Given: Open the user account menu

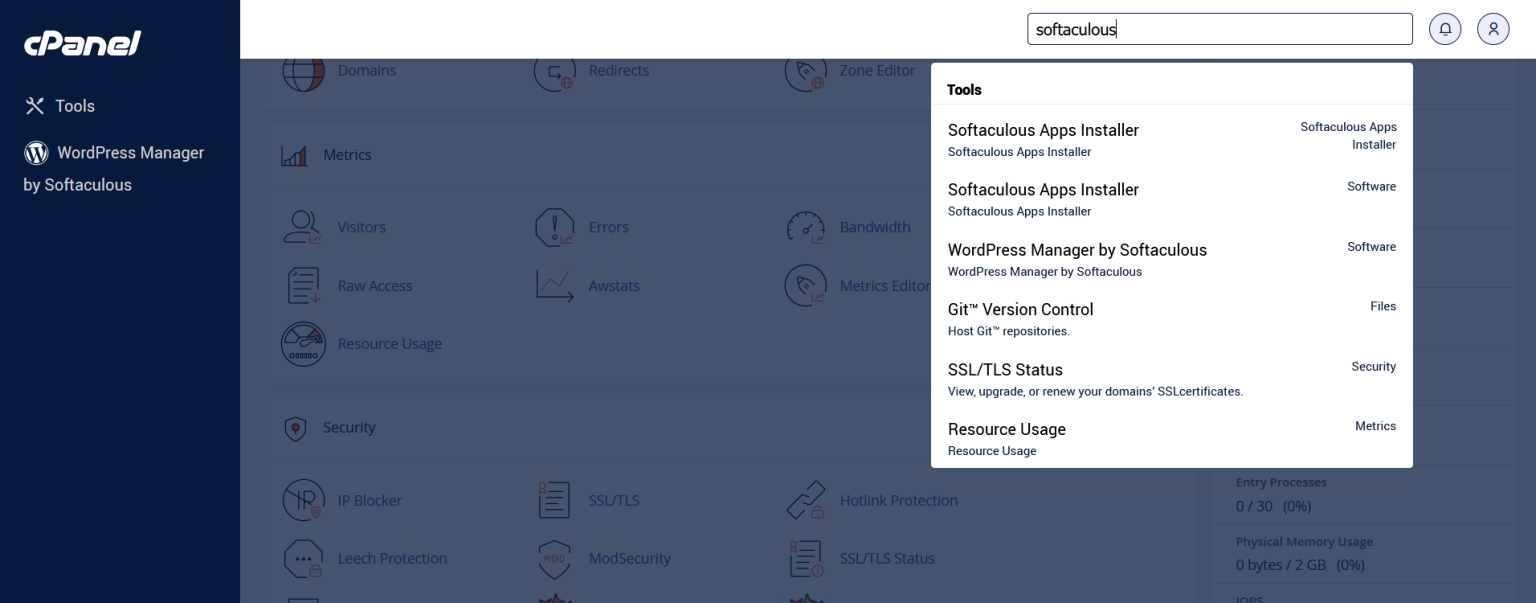Looking at the screenshot, I should [x=1493, y=28].
